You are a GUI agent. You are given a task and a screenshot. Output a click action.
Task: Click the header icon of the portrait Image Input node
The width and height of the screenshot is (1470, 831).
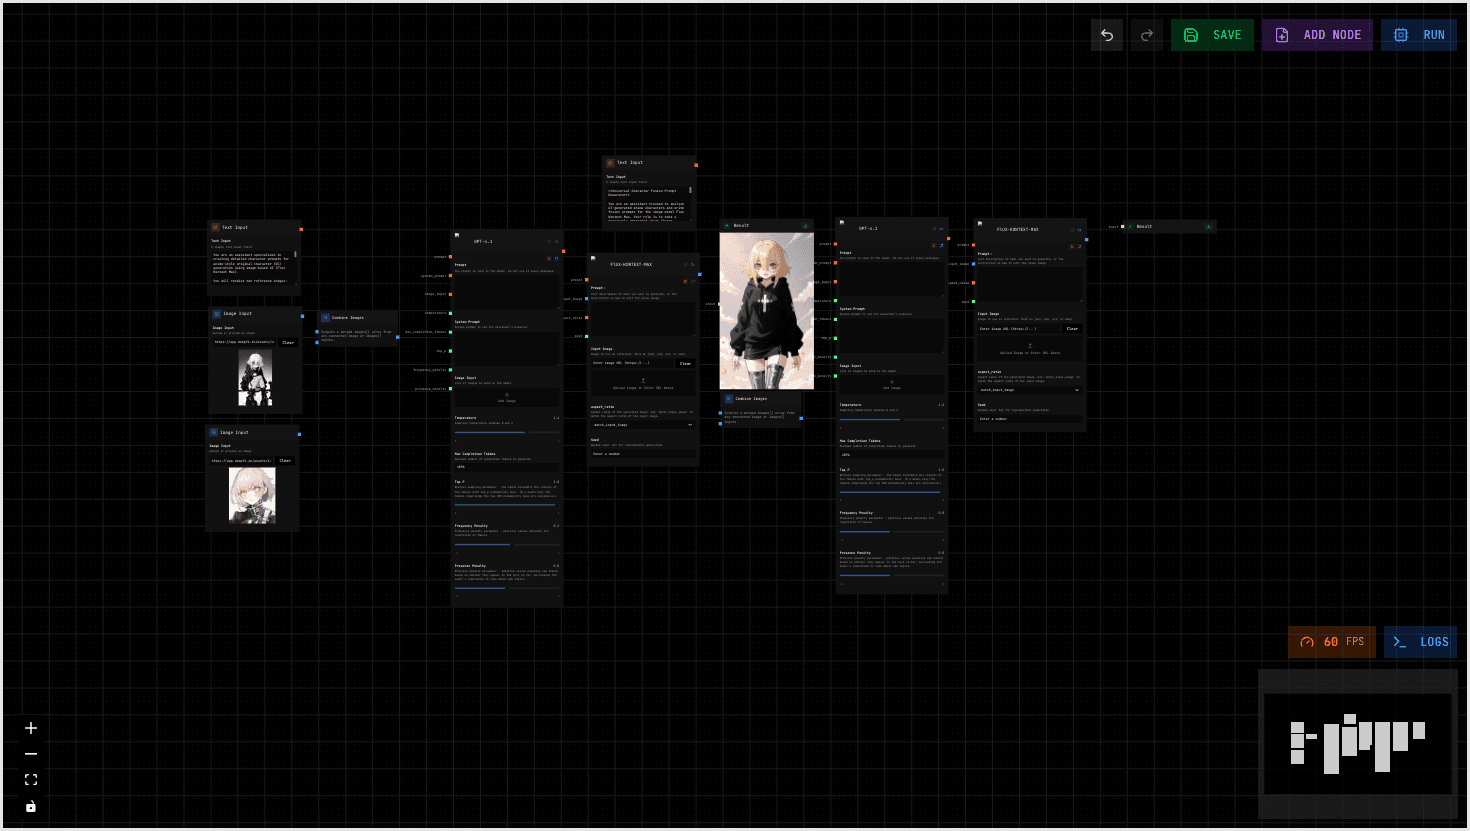(214, 433)
